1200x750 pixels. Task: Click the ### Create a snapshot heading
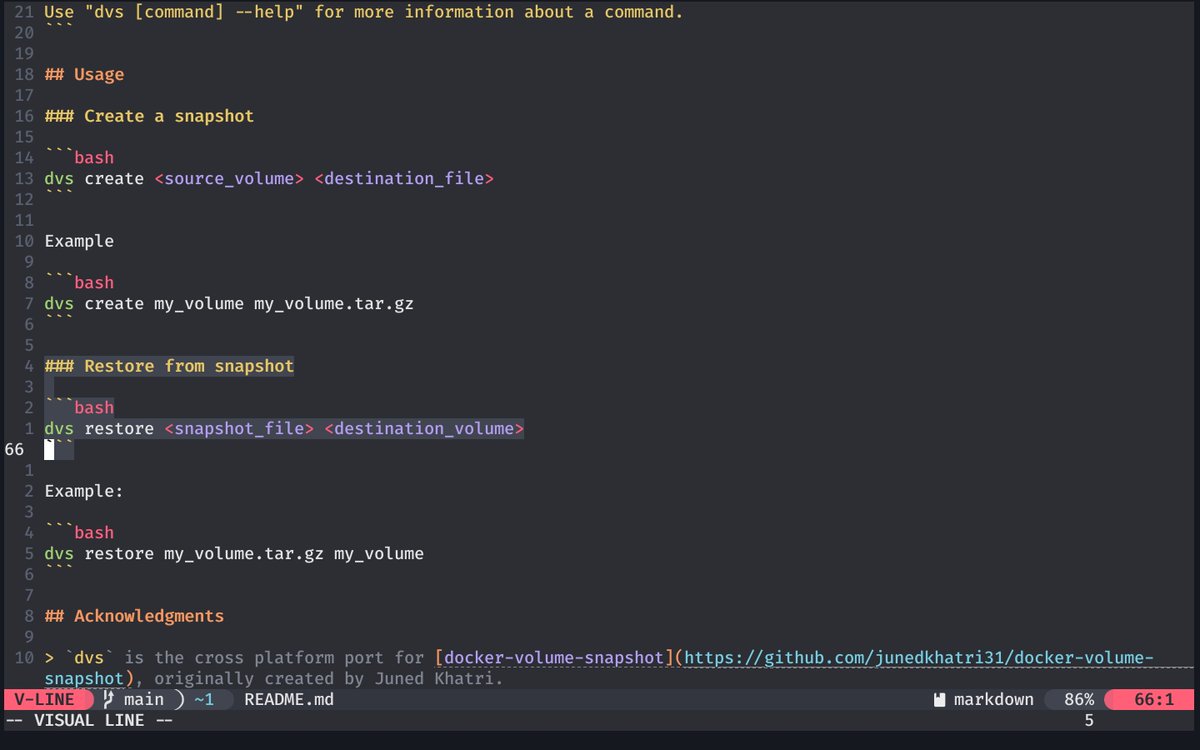click(x=149, y=116)
